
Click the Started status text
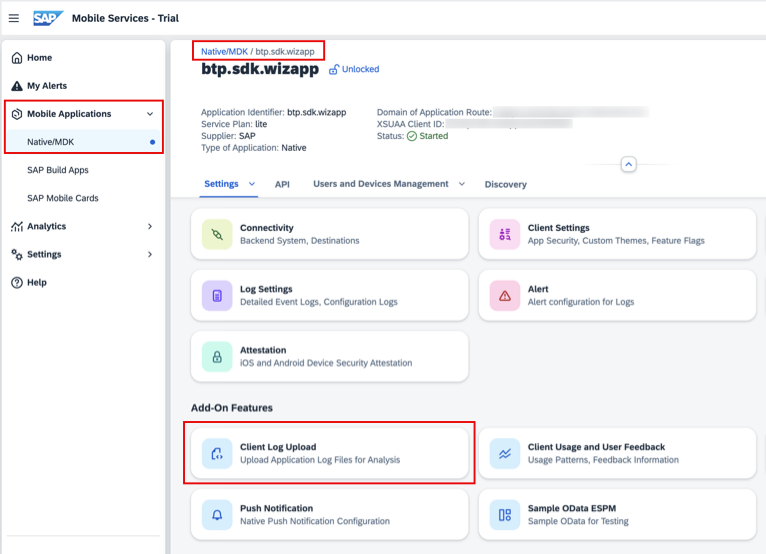[x=434, y=136]
